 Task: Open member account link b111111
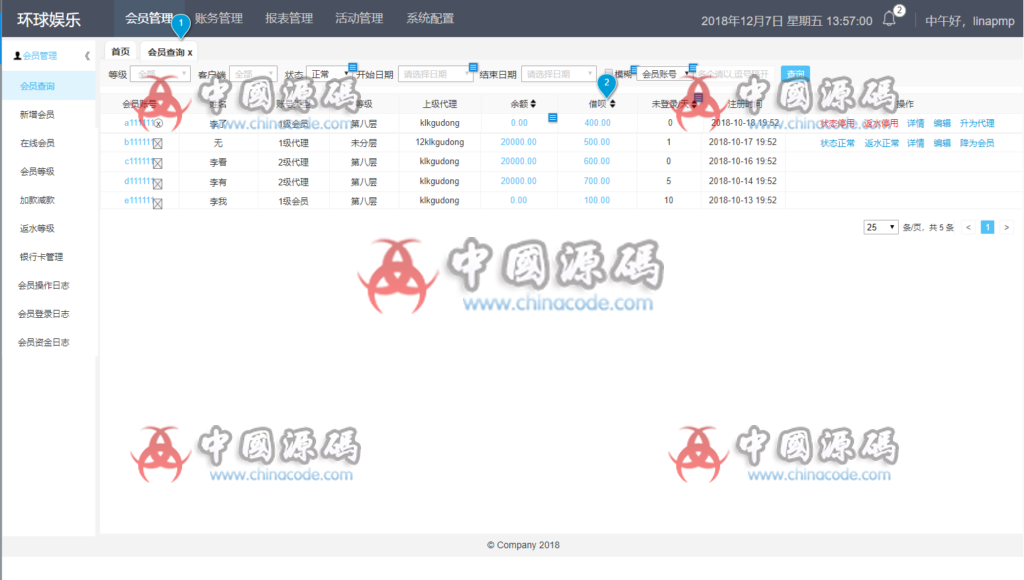(138, 142)
